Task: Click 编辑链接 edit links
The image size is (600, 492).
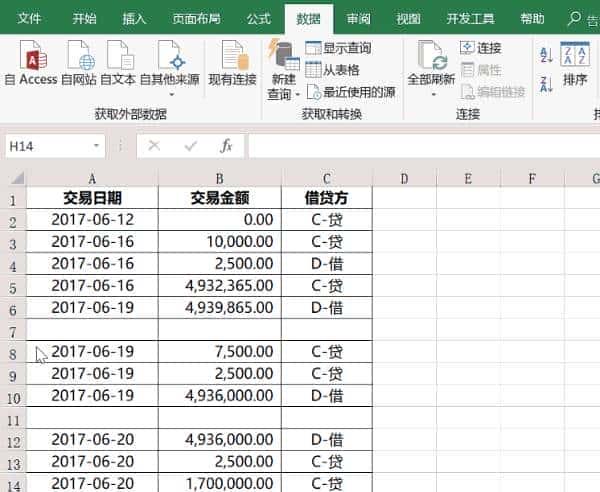Action: pyautogui.click(x=493, y=92)
